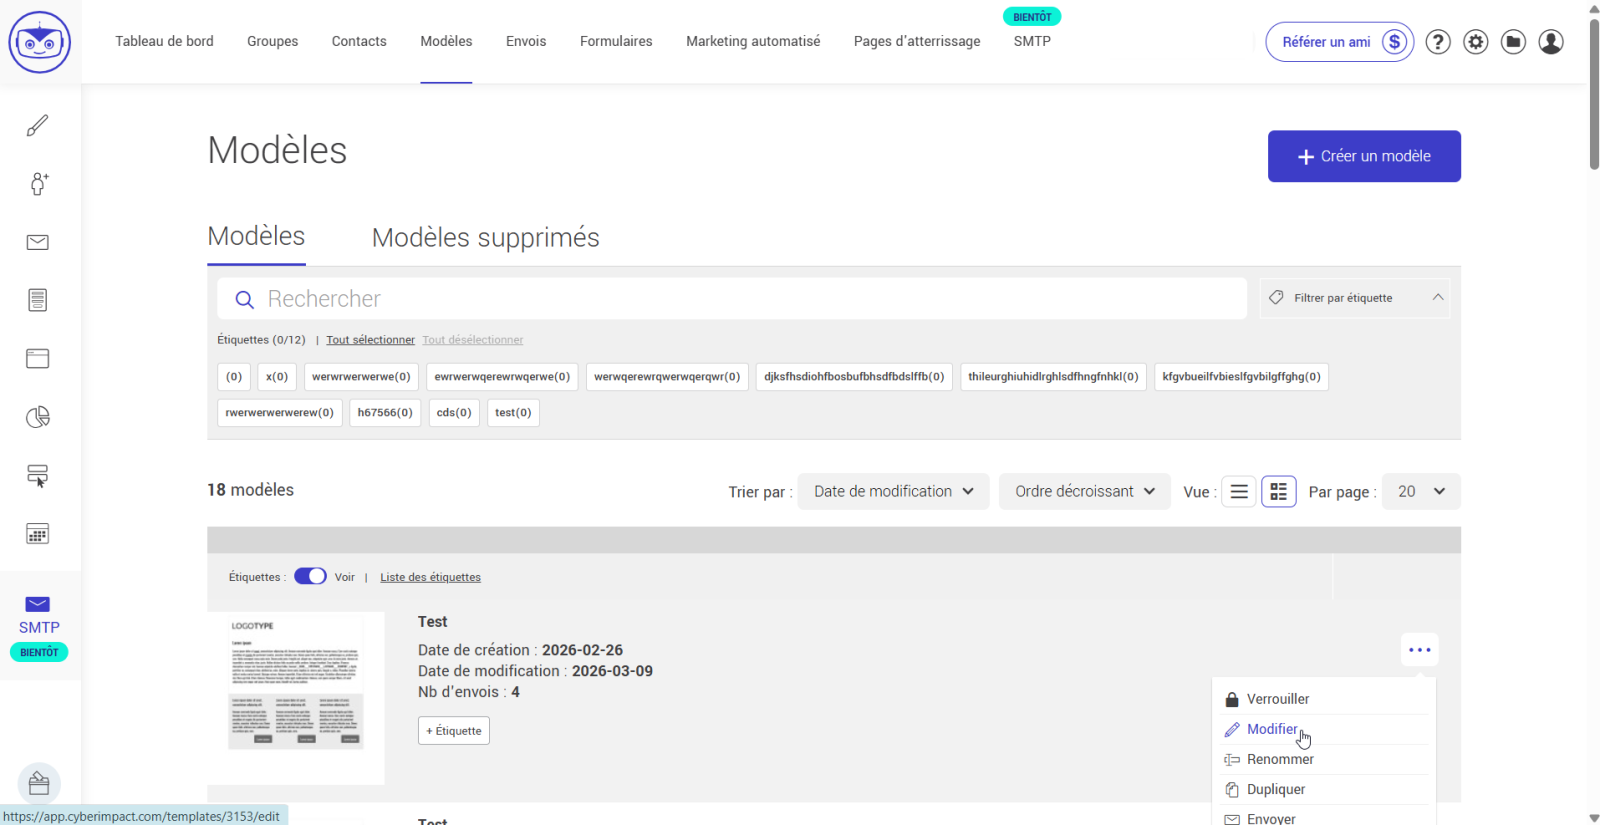The image size is (1600, 825).
Task: Click the Créer un modèle button
Action: [x=1364, y=156]
